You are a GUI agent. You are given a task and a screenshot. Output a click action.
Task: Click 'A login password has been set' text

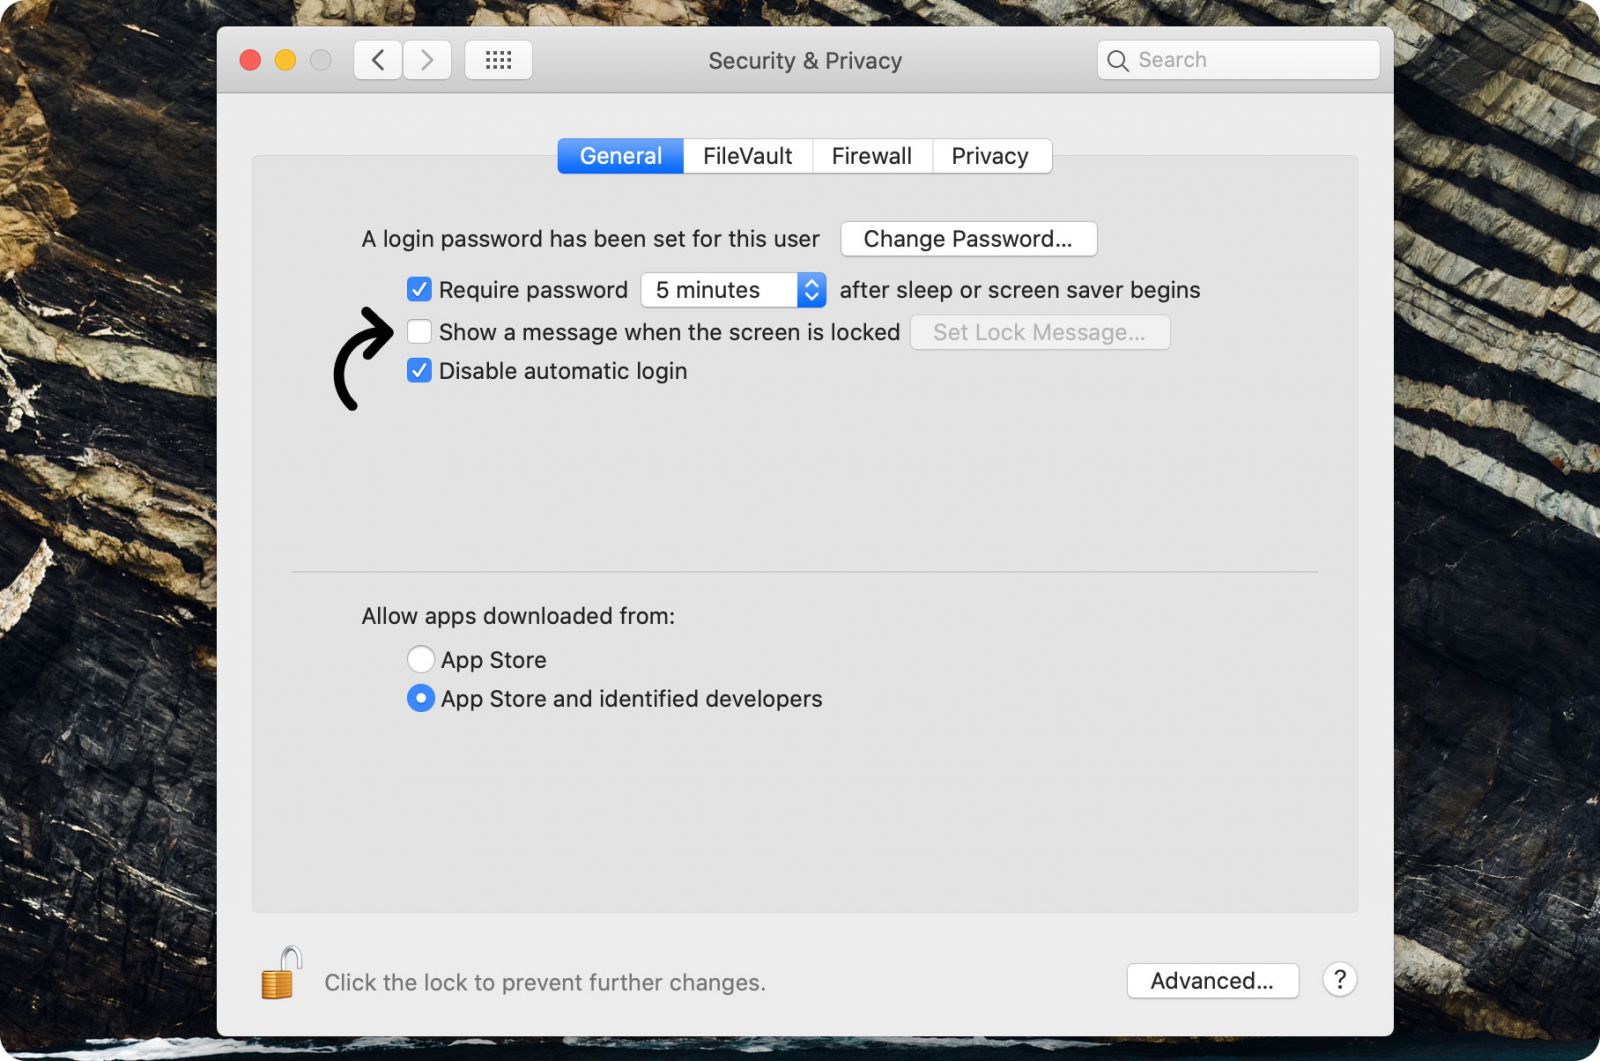(590, 239)
